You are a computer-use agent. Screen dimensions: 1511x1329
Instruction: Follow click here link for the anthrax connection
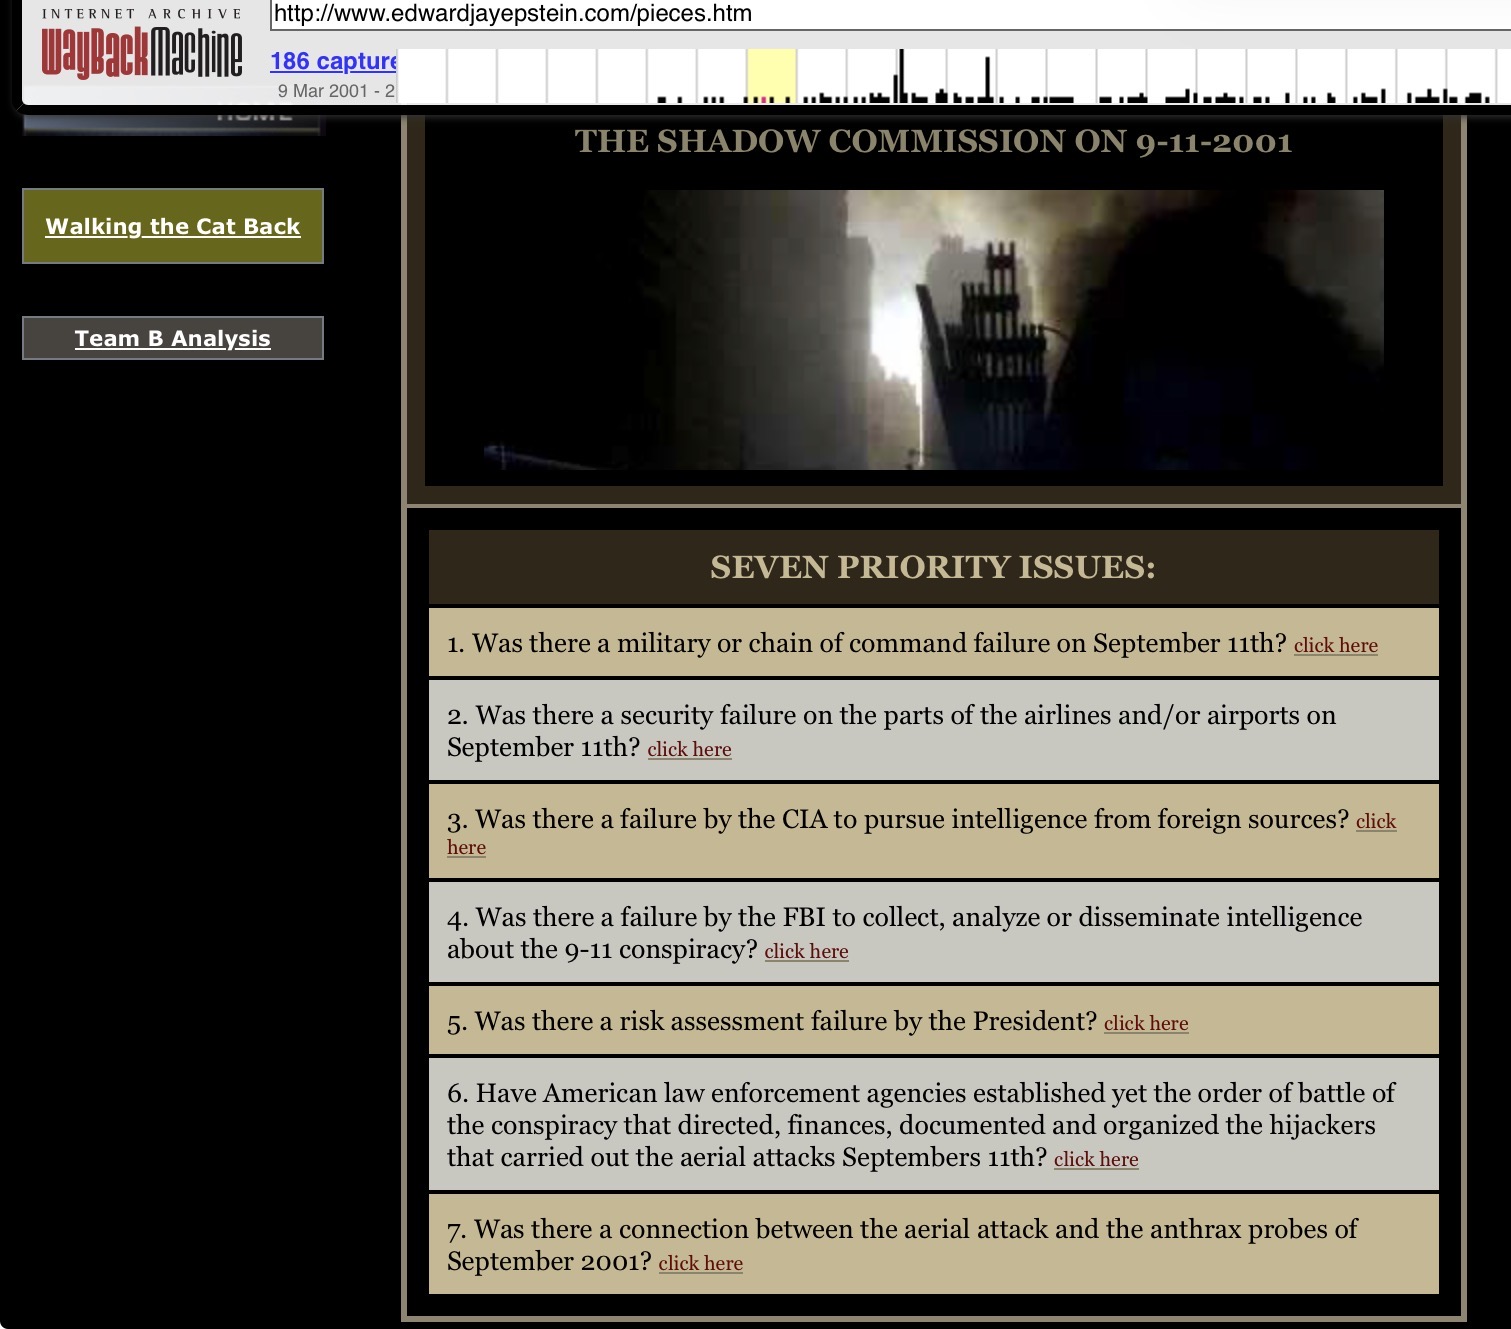coord(700,1263)
